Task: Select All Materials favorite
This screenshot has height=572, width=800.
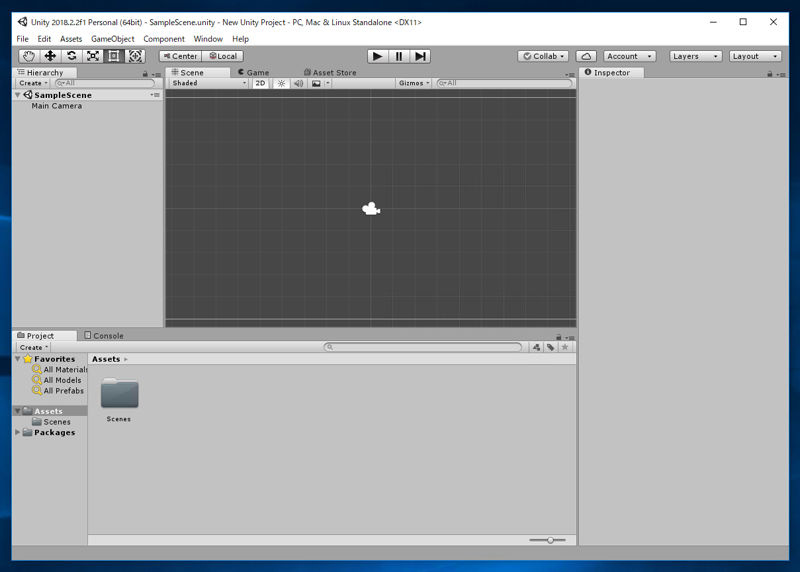Action: tap(60, 369)
